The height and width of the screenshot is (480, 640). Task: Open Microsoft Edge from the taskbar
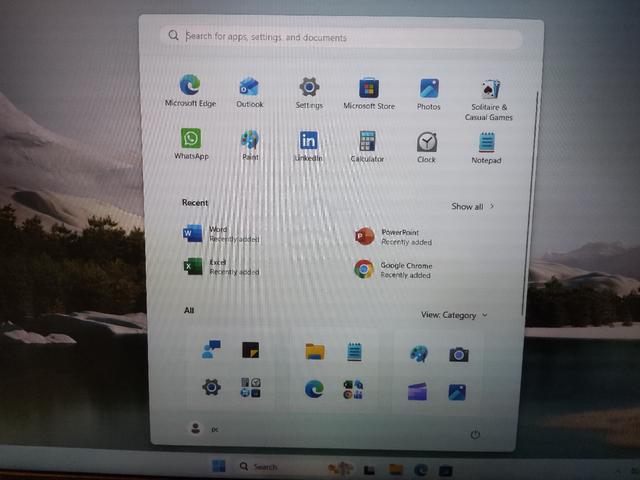pyautogui.click(x=421, y=470)
